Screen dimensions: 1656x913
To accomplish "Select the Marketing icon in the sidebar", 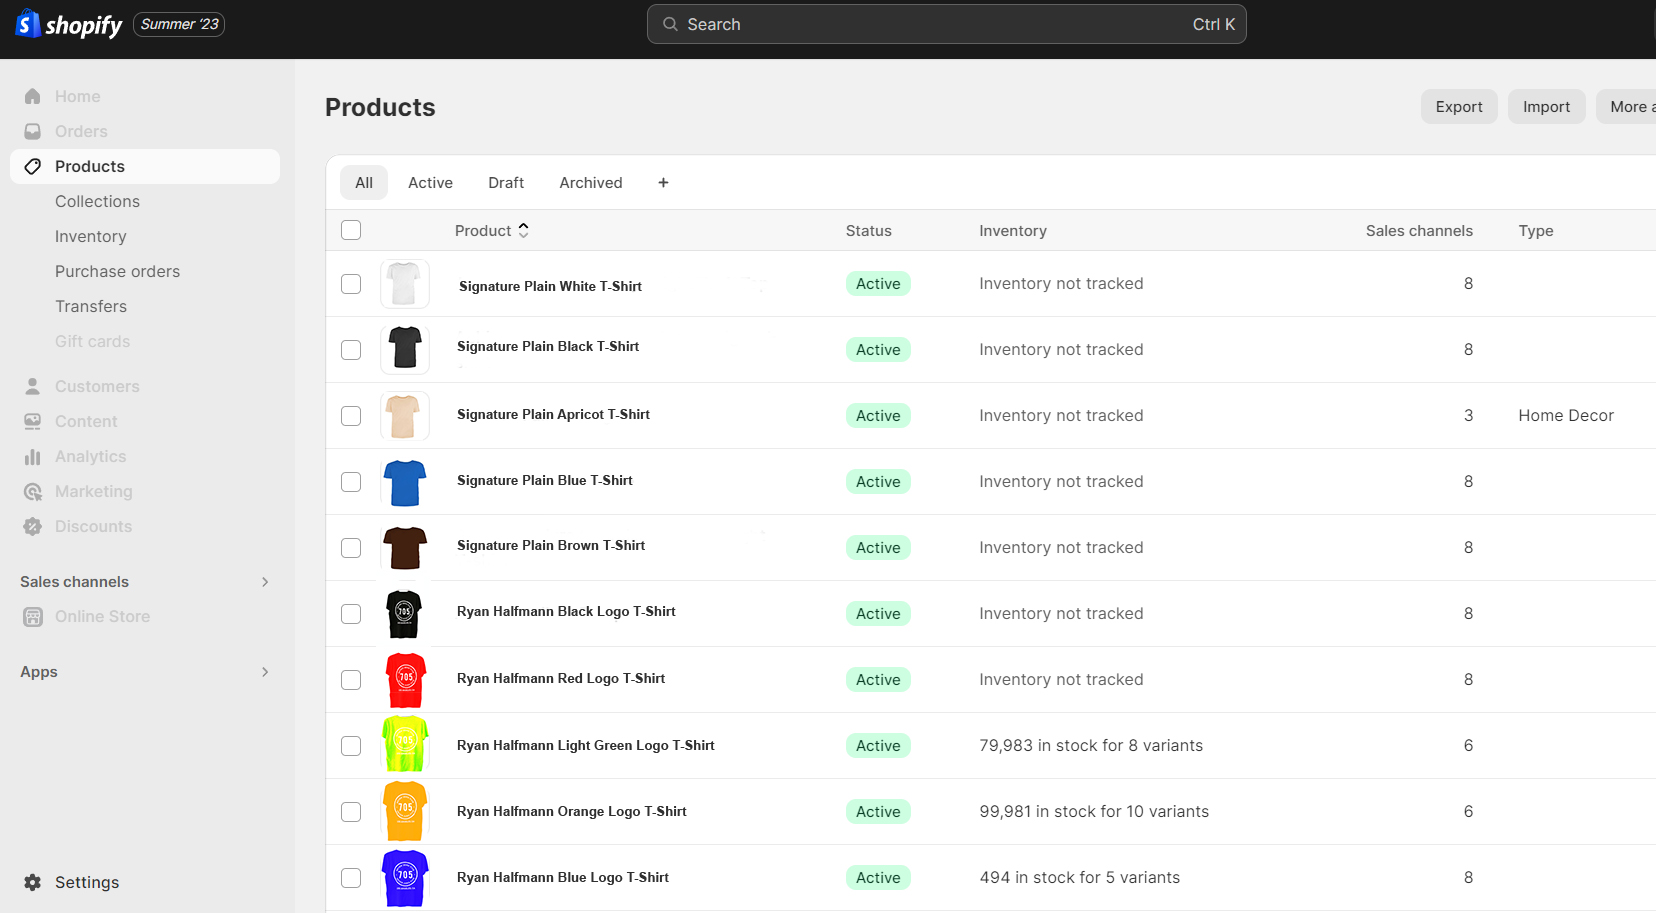I will 33,491.
